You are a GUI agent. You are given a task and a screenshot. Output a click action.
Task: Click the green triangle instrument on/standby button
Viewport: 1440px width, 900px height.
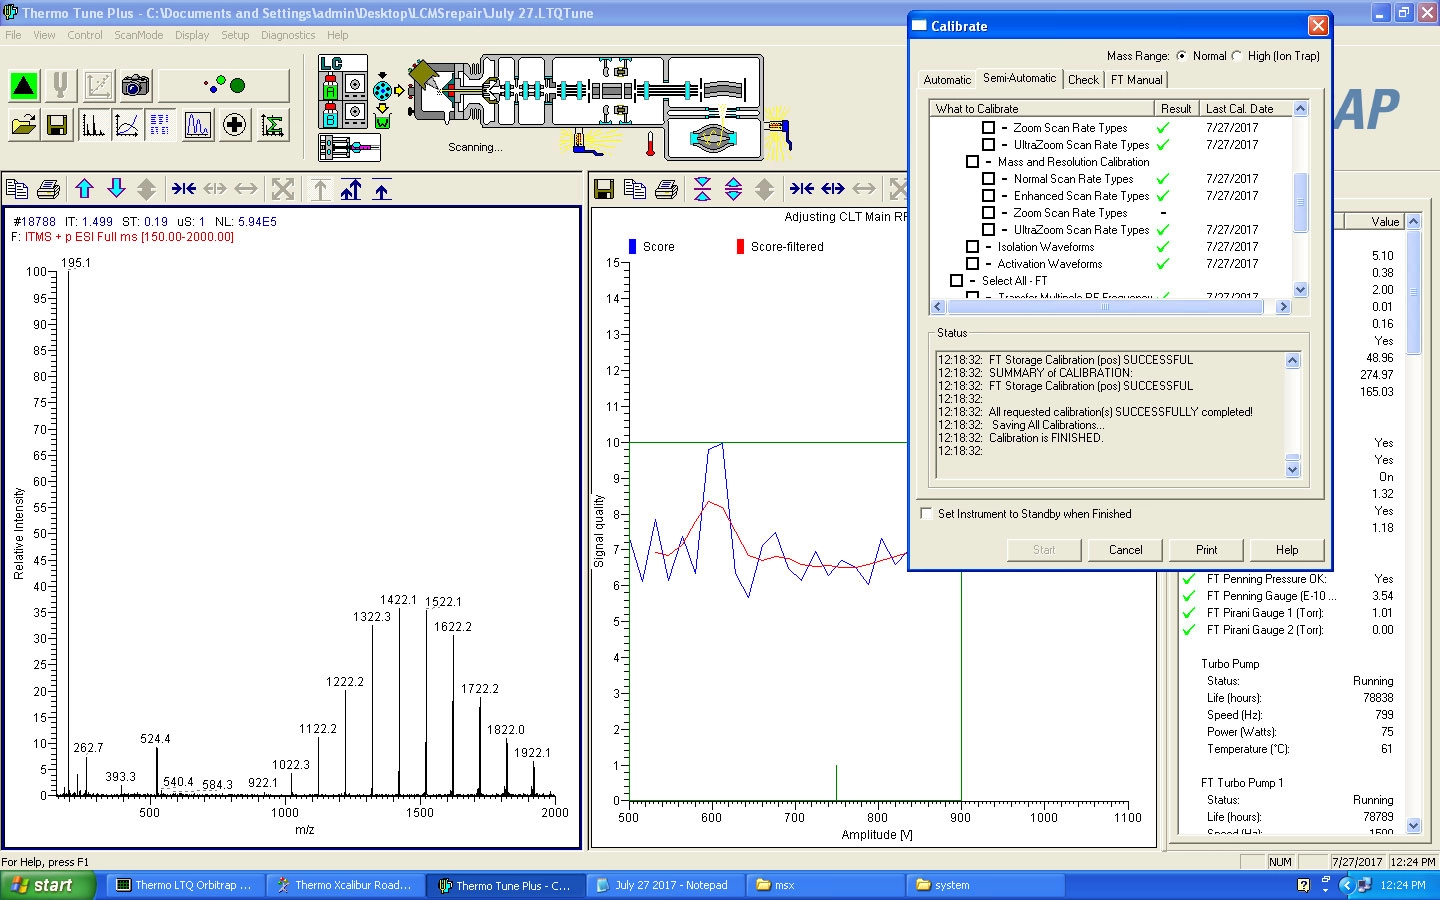point(24,86)
